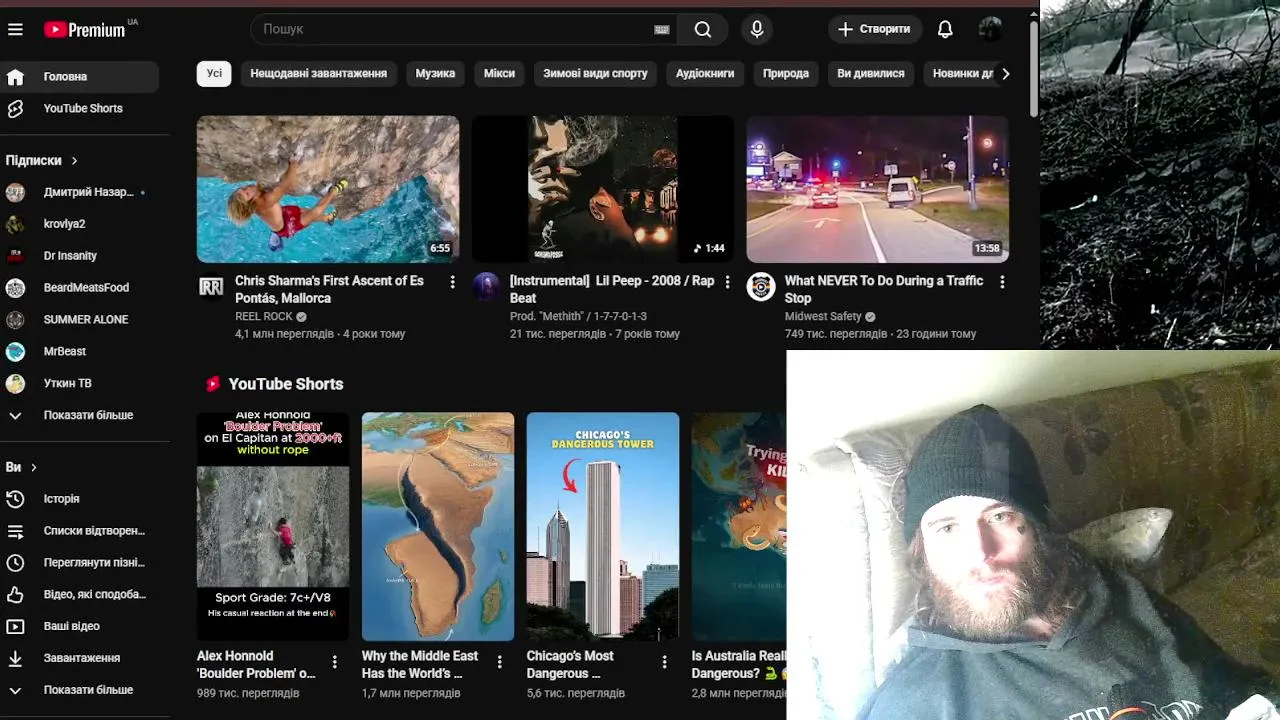Open Dr Insanity channel subscription

click(x=80, y=256)
